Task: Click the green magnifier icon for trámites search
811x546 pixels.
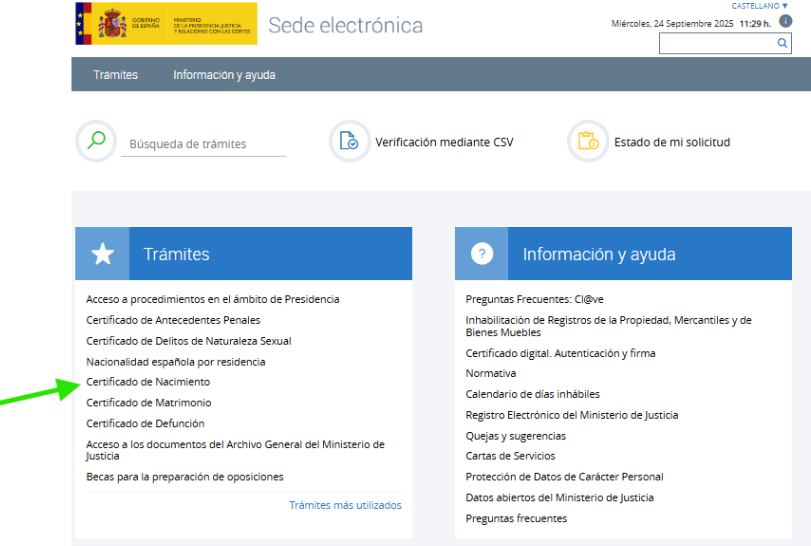Action: point(96,141)
